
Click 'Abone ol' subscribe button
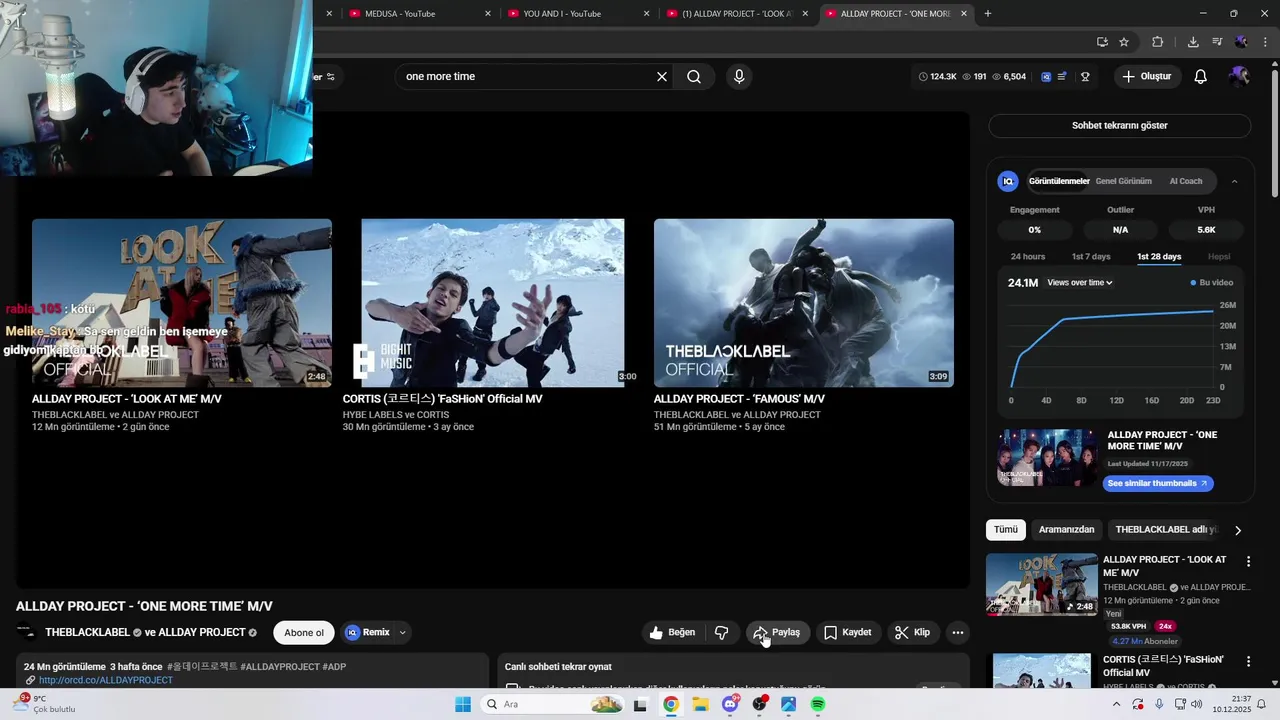click(304, 632)
